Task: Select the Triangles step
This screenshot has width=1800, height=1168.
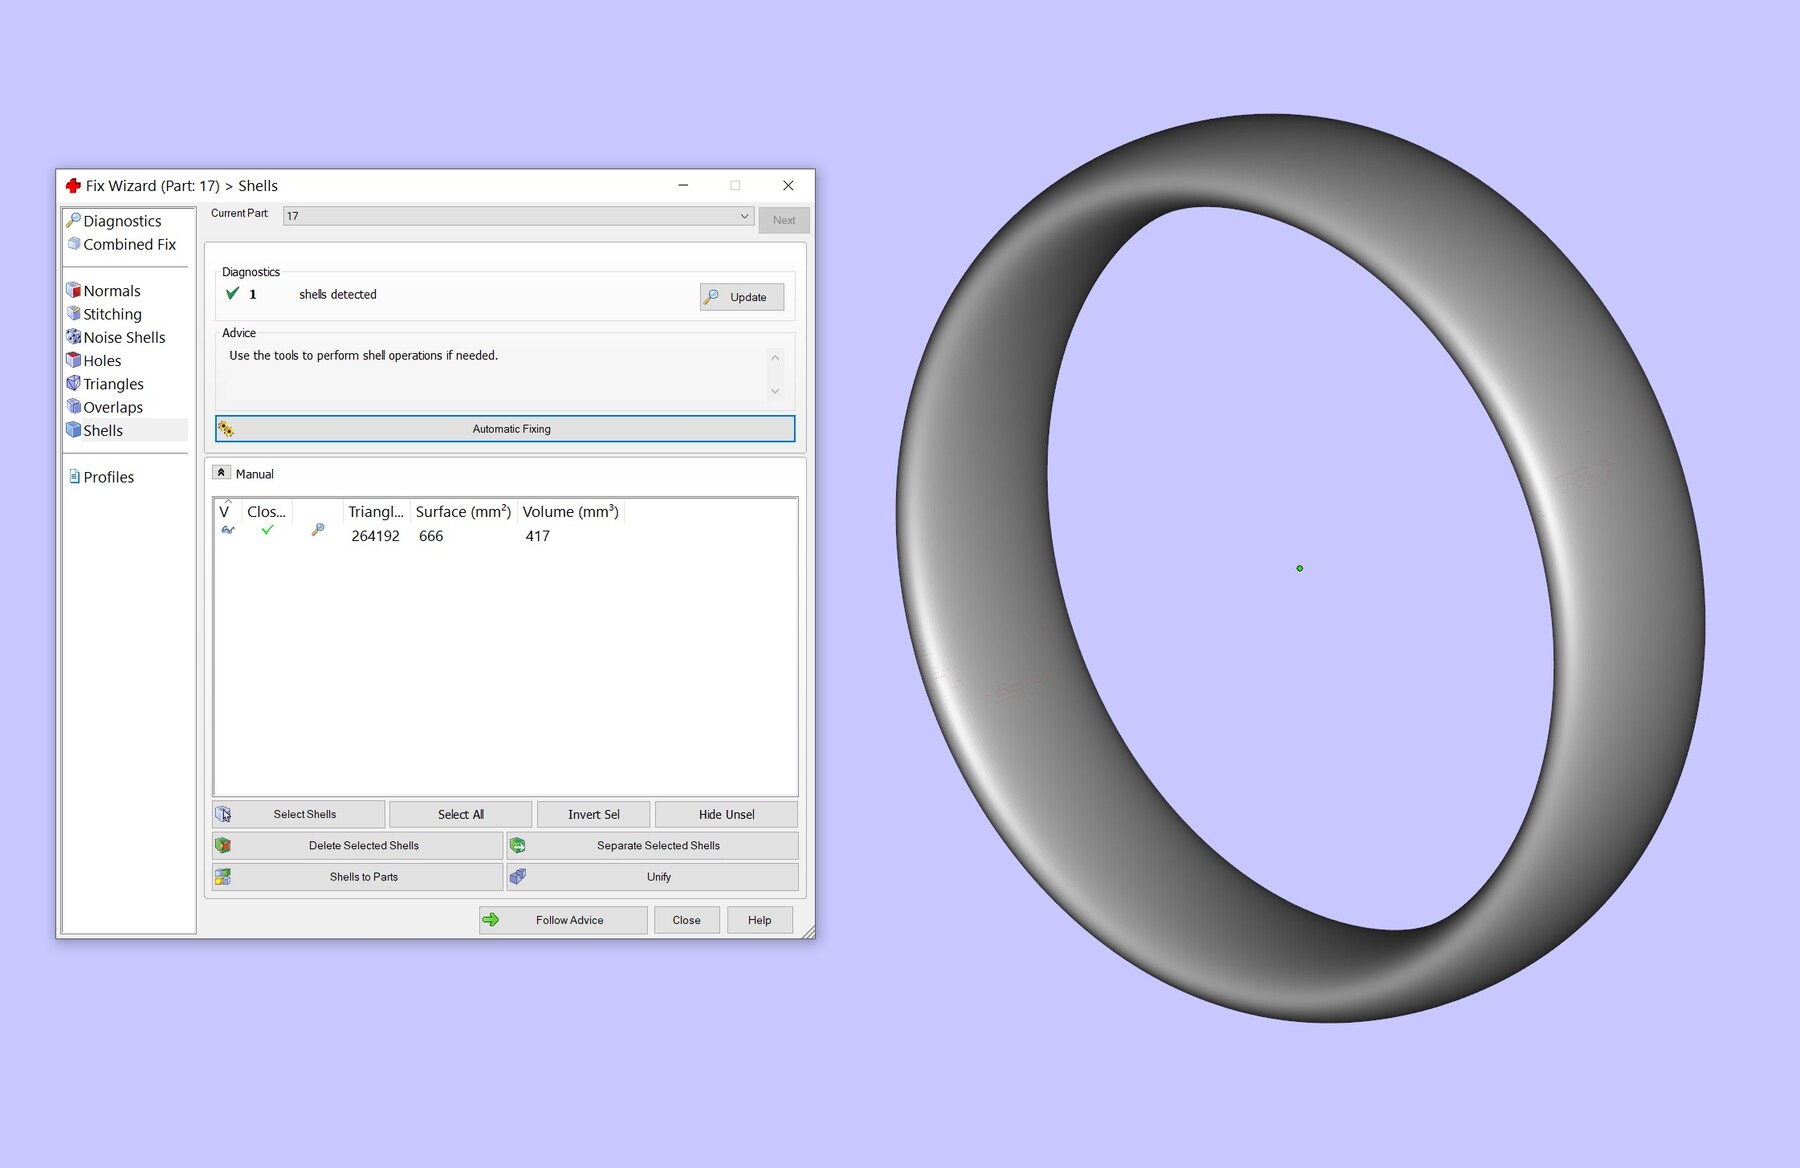Action: pos(113,384)
